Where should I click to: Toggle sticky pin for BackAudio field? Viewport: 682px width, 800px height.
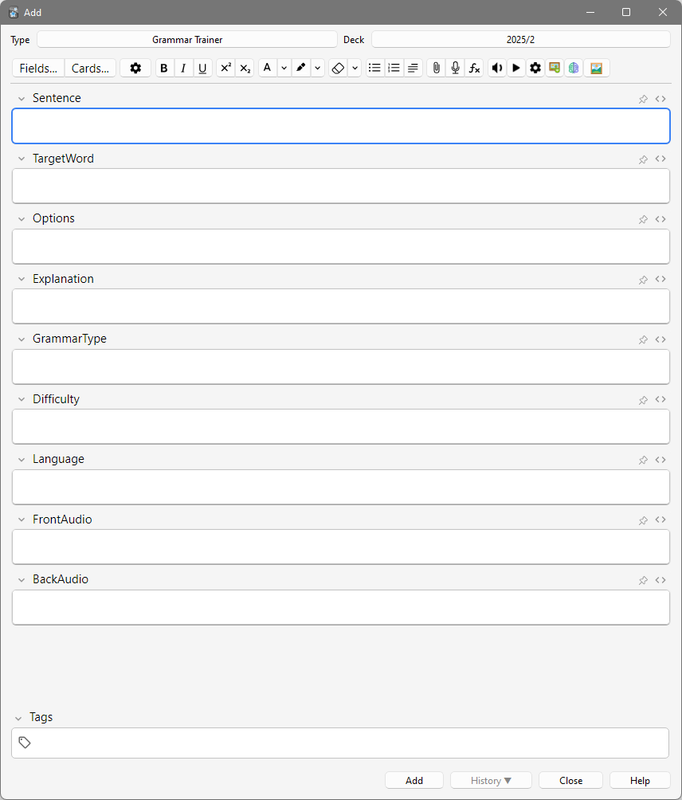643,581
